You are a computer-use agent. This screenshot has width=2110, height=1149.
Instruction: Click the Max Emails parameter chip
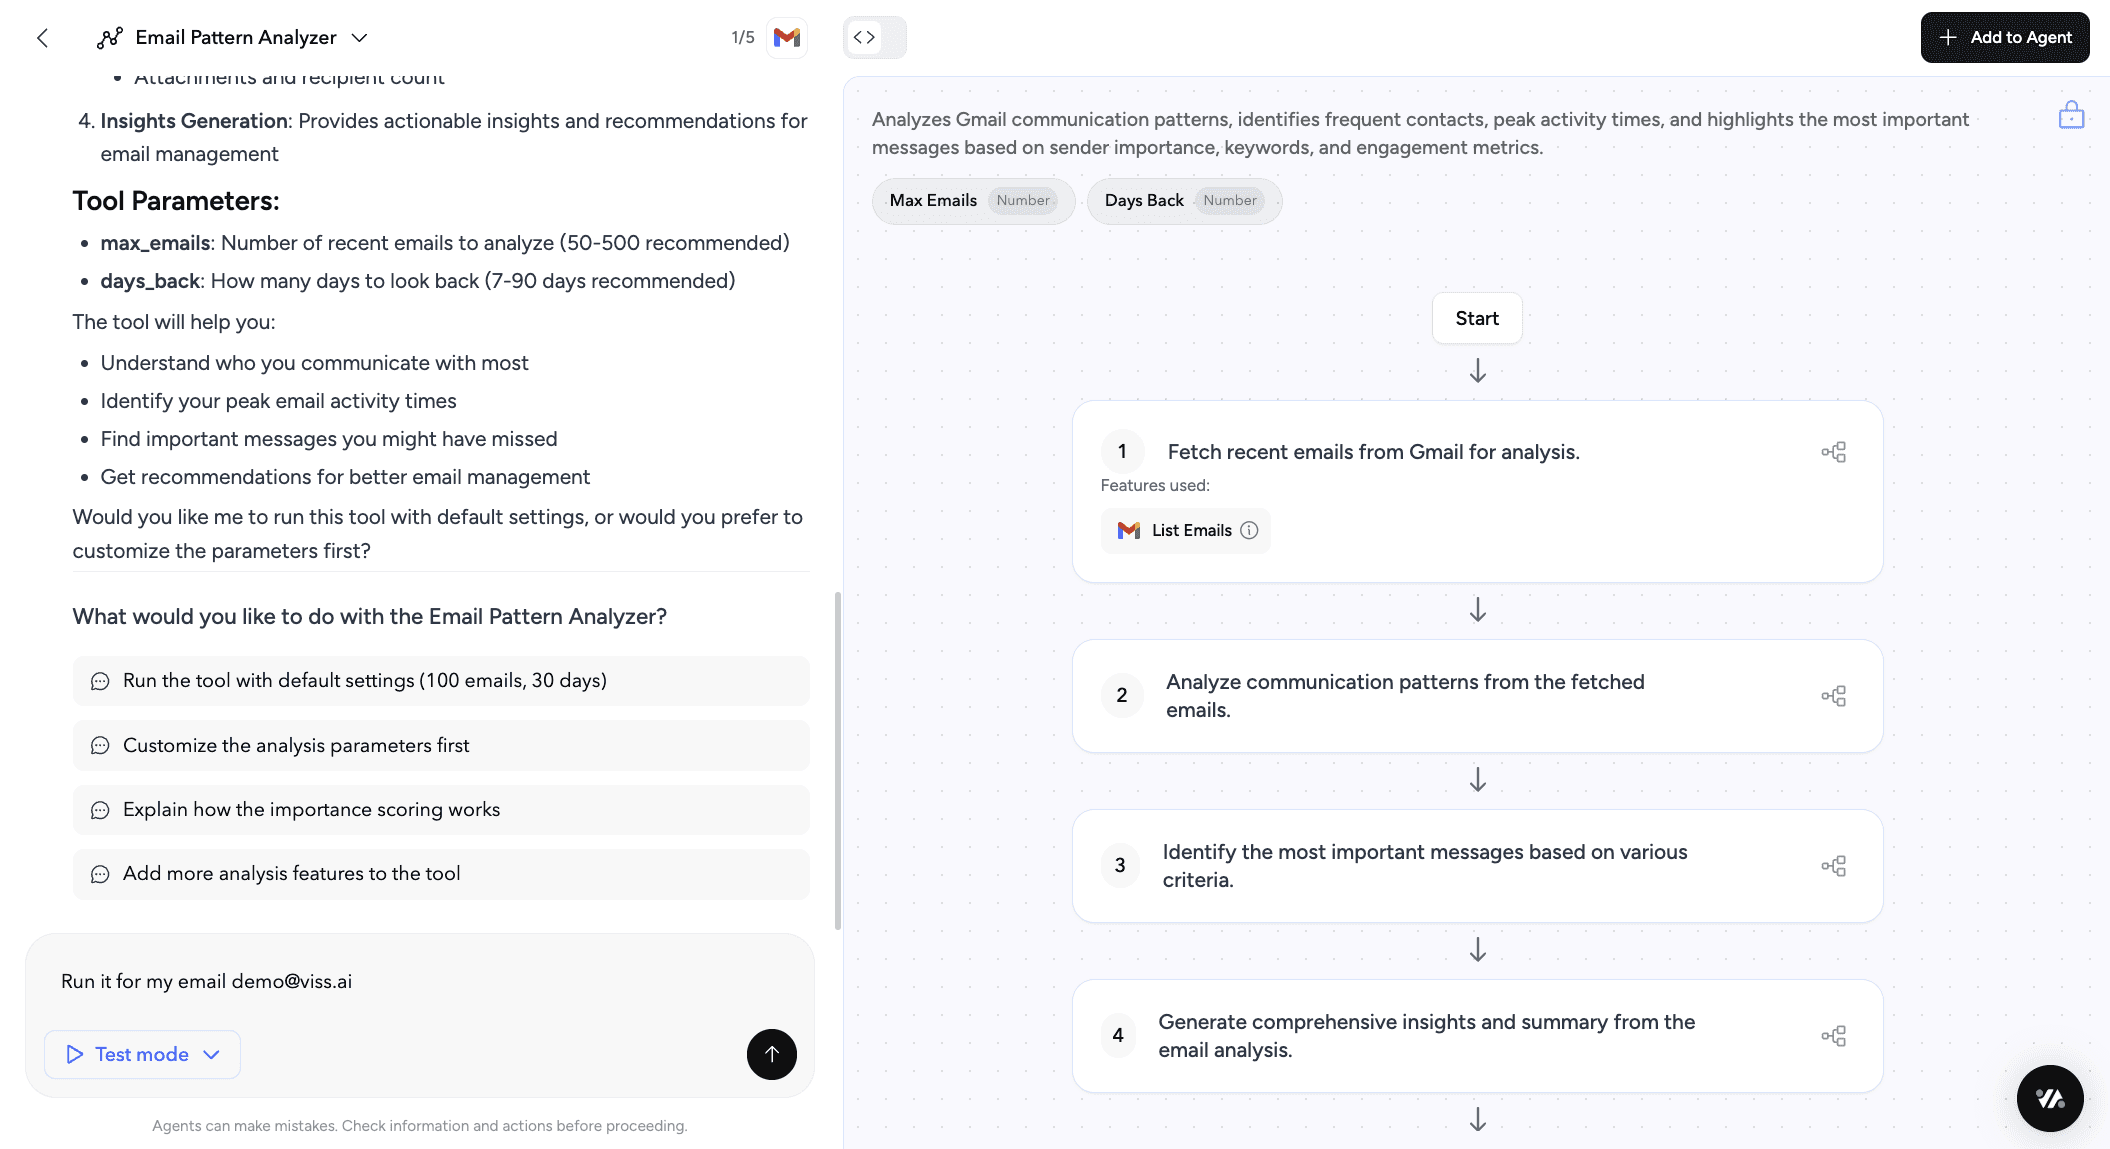click(973, 201)
